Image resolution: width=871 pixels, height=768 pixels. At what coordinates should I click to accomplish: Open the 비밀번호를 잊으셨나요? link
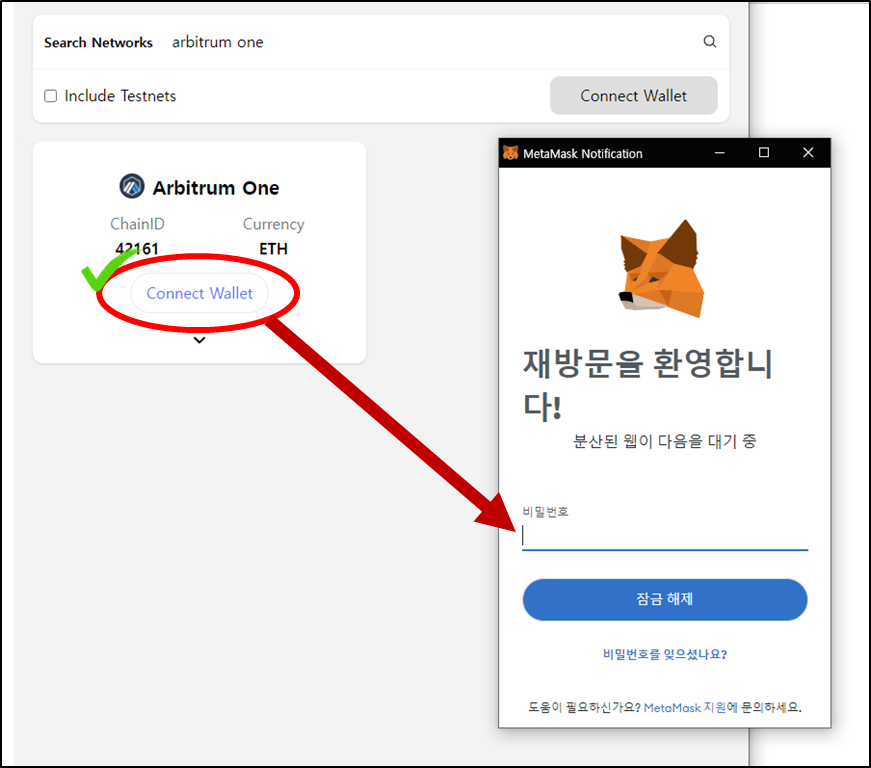click(x=665, y=654)
